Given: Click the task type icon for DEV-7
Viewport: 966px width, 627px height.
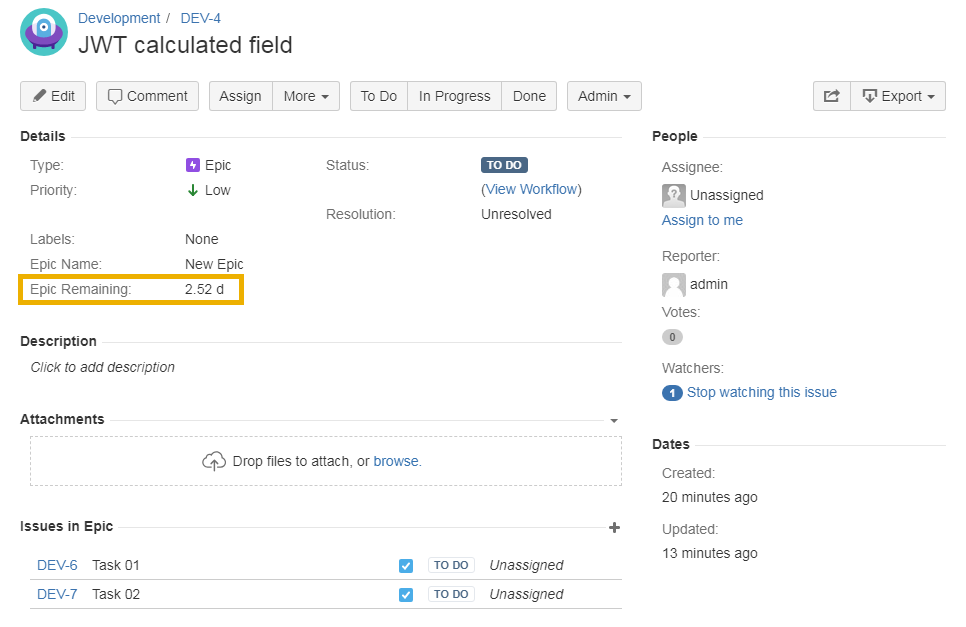Looking at the screenshot, I should coord(406,594).
